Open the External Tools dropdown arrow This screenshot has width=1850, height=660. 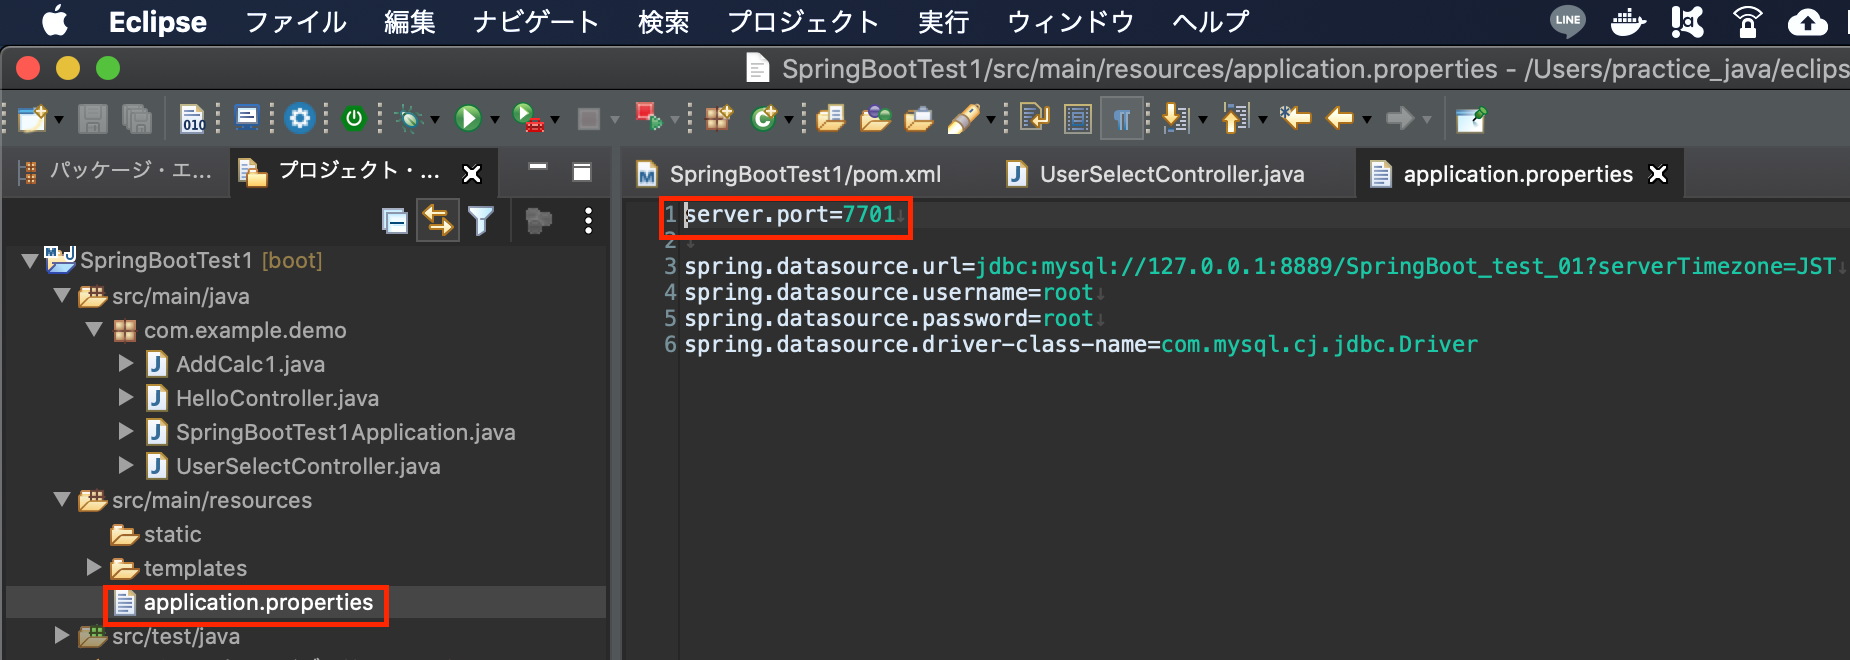click(x=555, y=120)
